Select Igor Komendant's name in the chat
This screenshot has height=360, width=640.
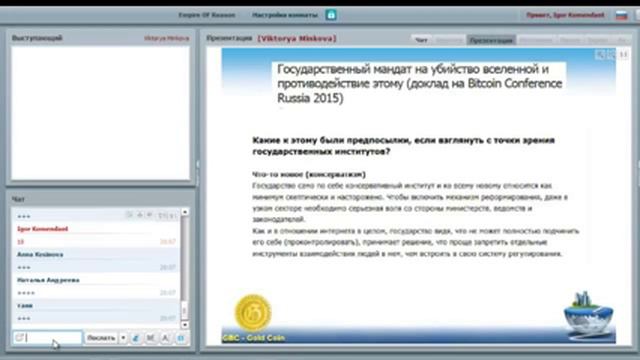pos(42,229)
